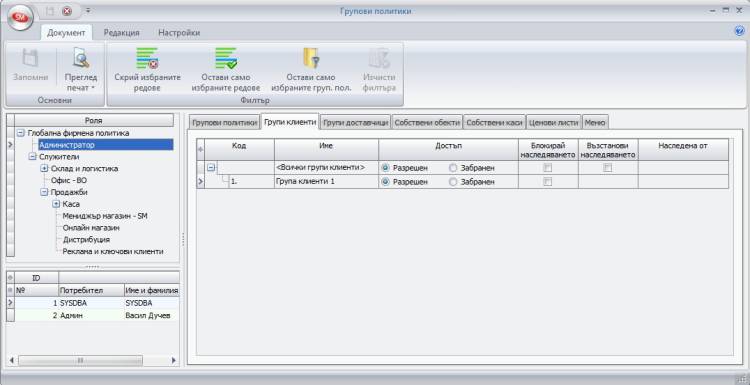750x385 pixels.
Task: Click the Роля column header
Action: tap(94, 121)
